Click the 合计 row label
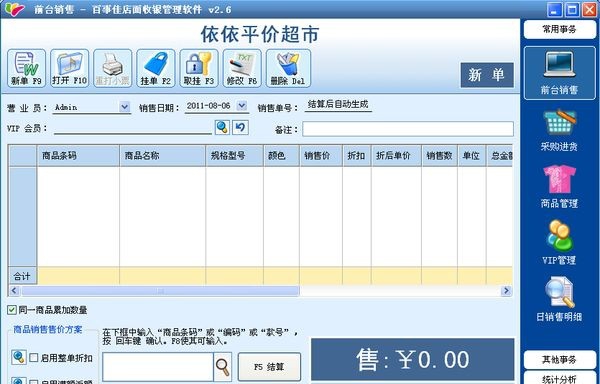 (22, 276)
